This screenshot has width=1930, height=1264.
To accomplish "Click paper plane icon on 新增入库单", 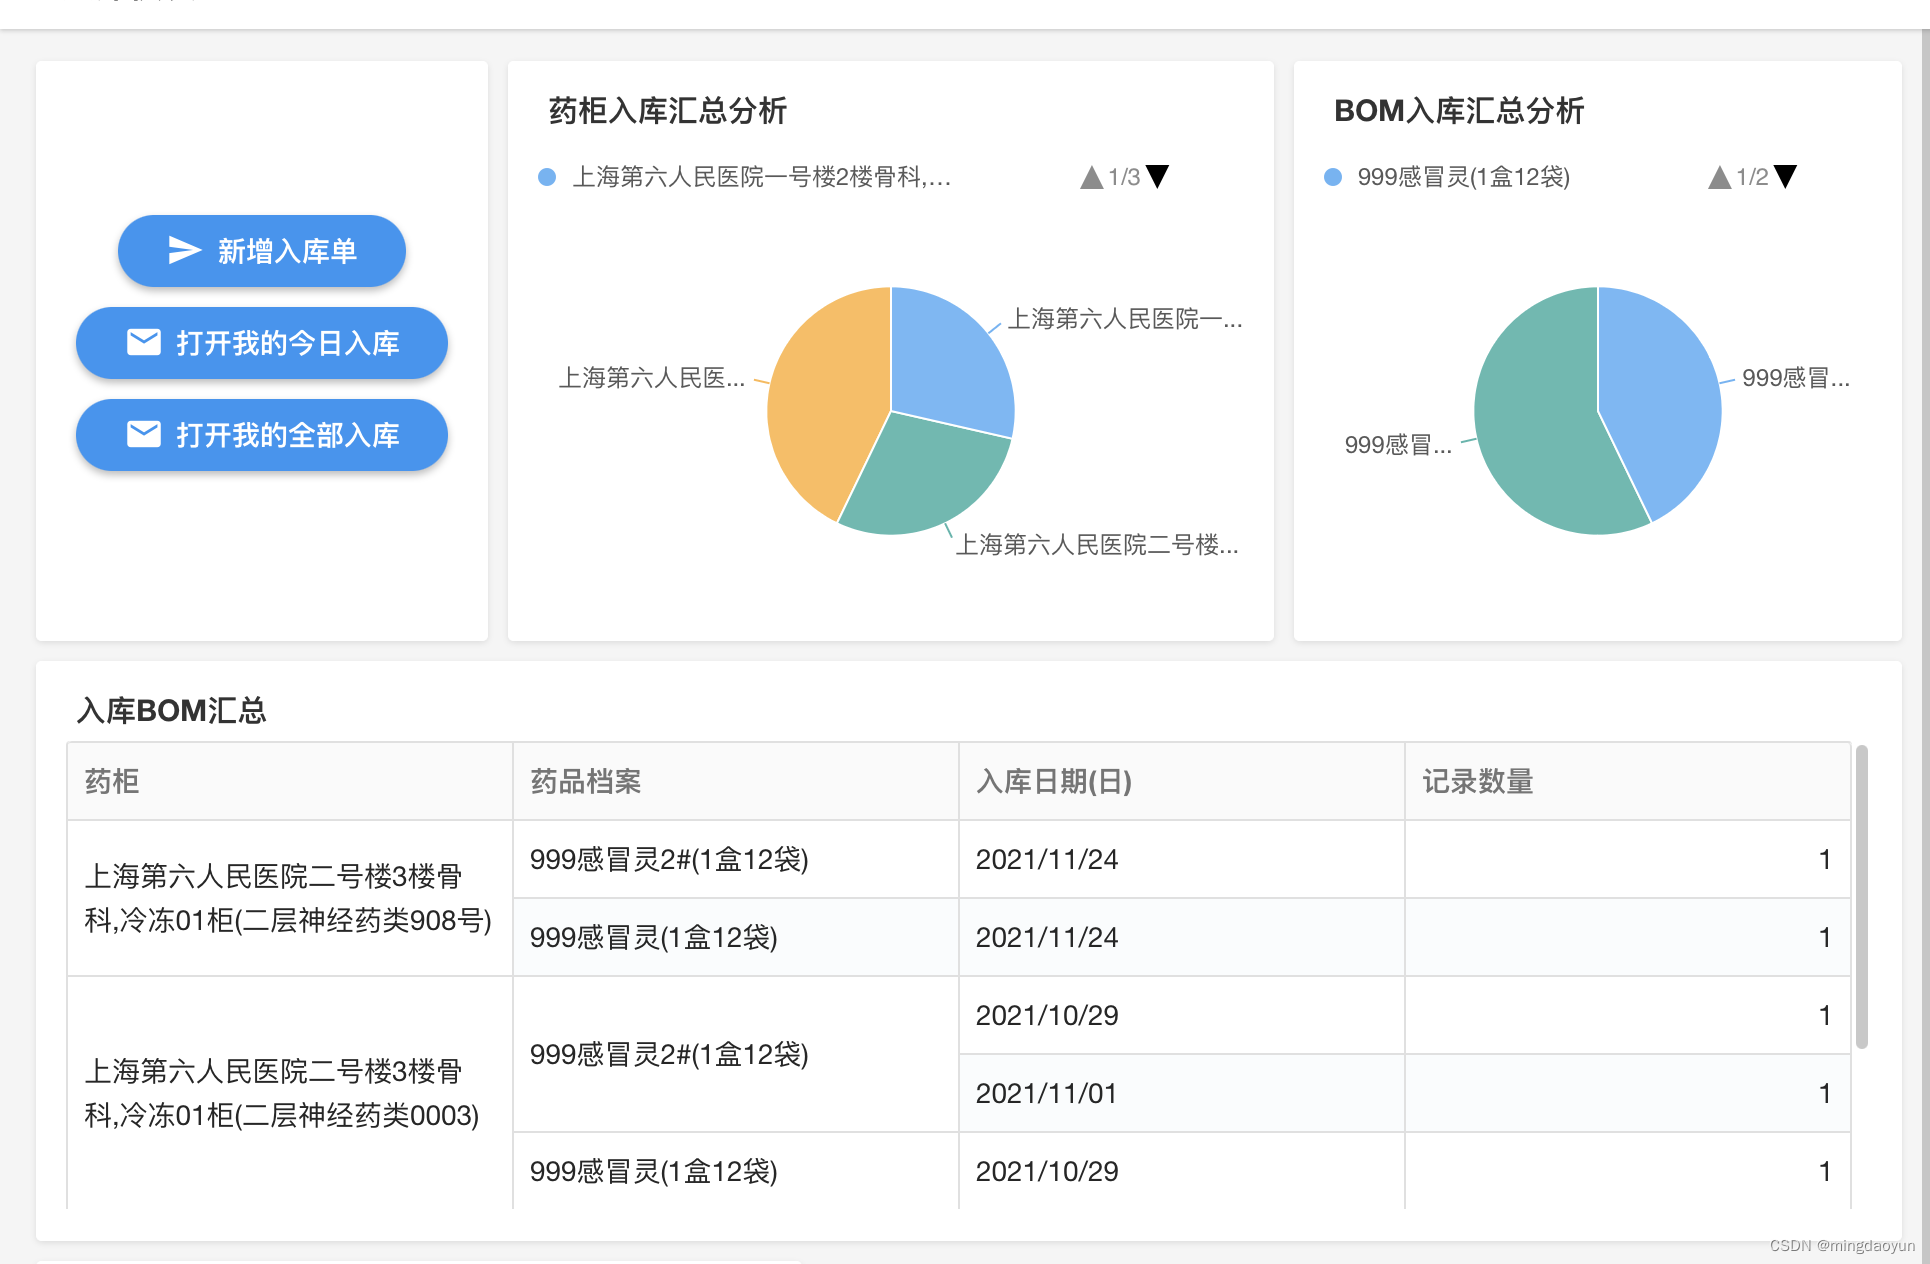I will click(184, 250).
